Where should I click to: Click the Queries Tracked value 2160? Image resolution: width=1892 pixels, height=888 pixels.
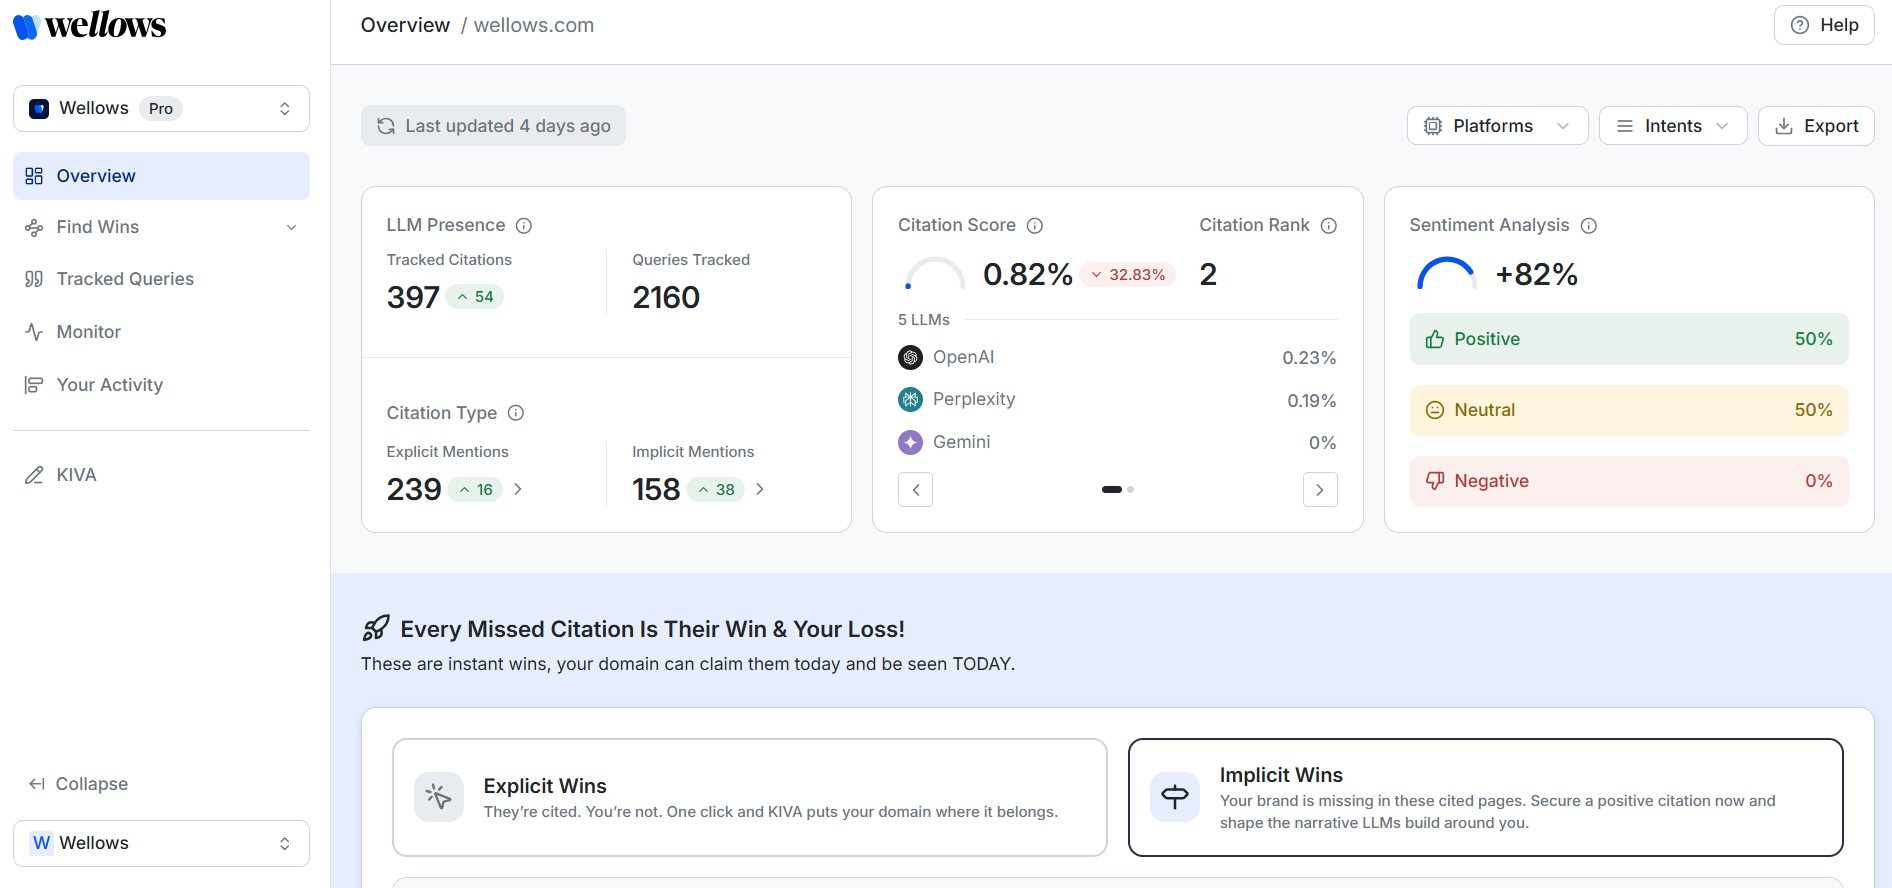click(x=666, y=297)
